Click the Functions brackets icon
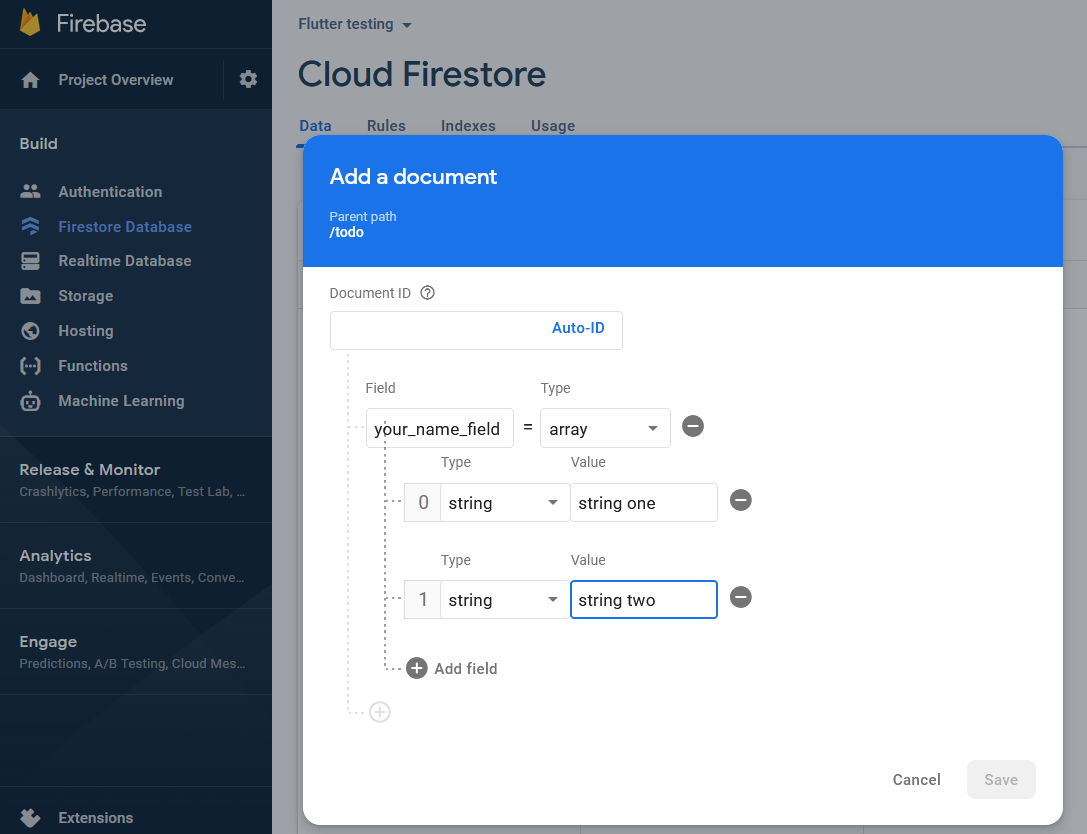1087x834 pixels. point(31,365)
